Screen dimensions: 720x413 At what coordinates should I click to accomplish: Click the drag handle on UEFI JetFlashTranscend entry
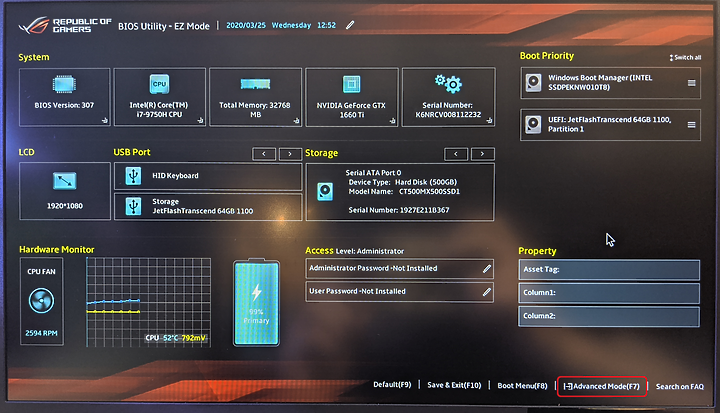692,125
